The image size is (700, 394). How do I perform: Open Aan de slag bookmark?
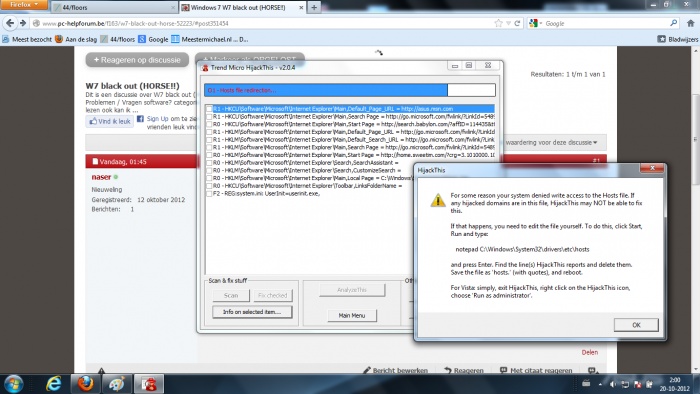(x=76, y=39)
